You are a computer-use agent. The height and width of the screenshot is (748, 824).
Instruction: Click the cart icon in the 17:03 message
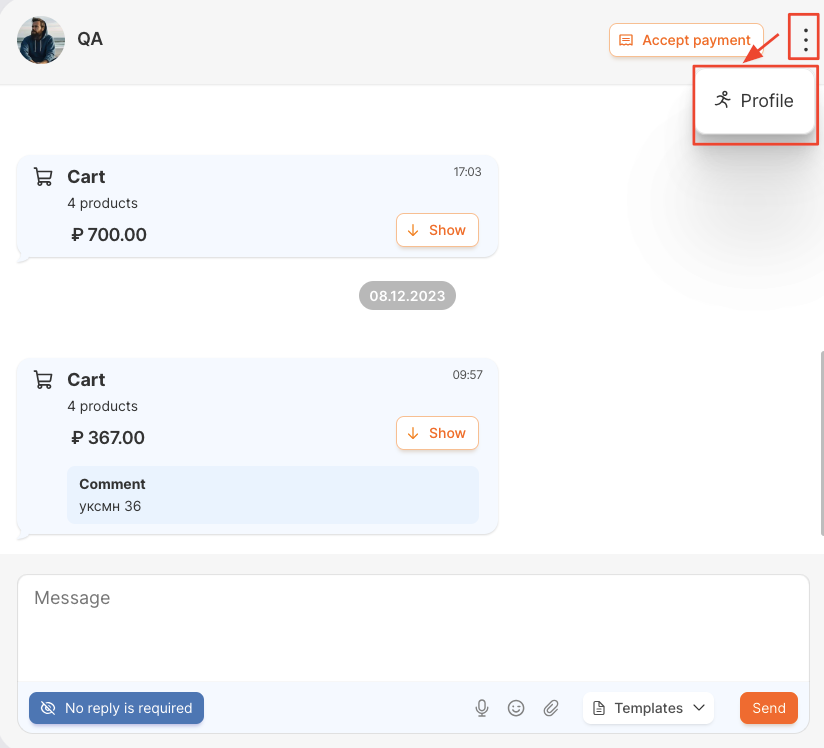tap(43, 177)
